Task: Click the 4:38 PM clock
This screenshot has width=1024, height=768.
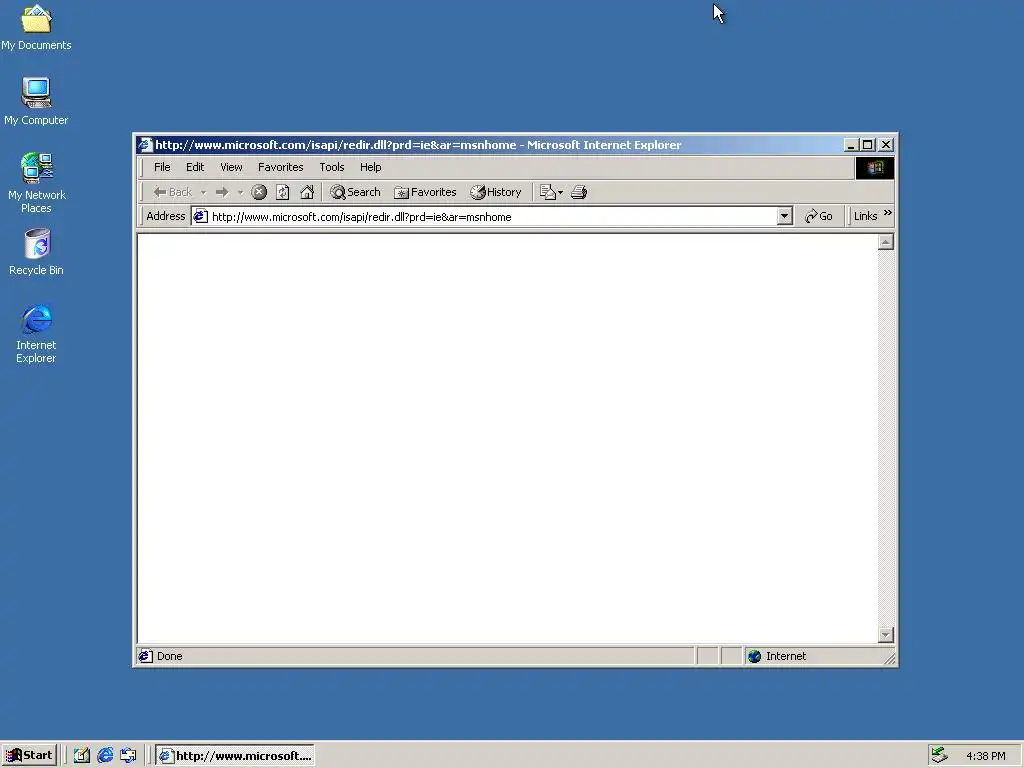Action: click(985, 756)
